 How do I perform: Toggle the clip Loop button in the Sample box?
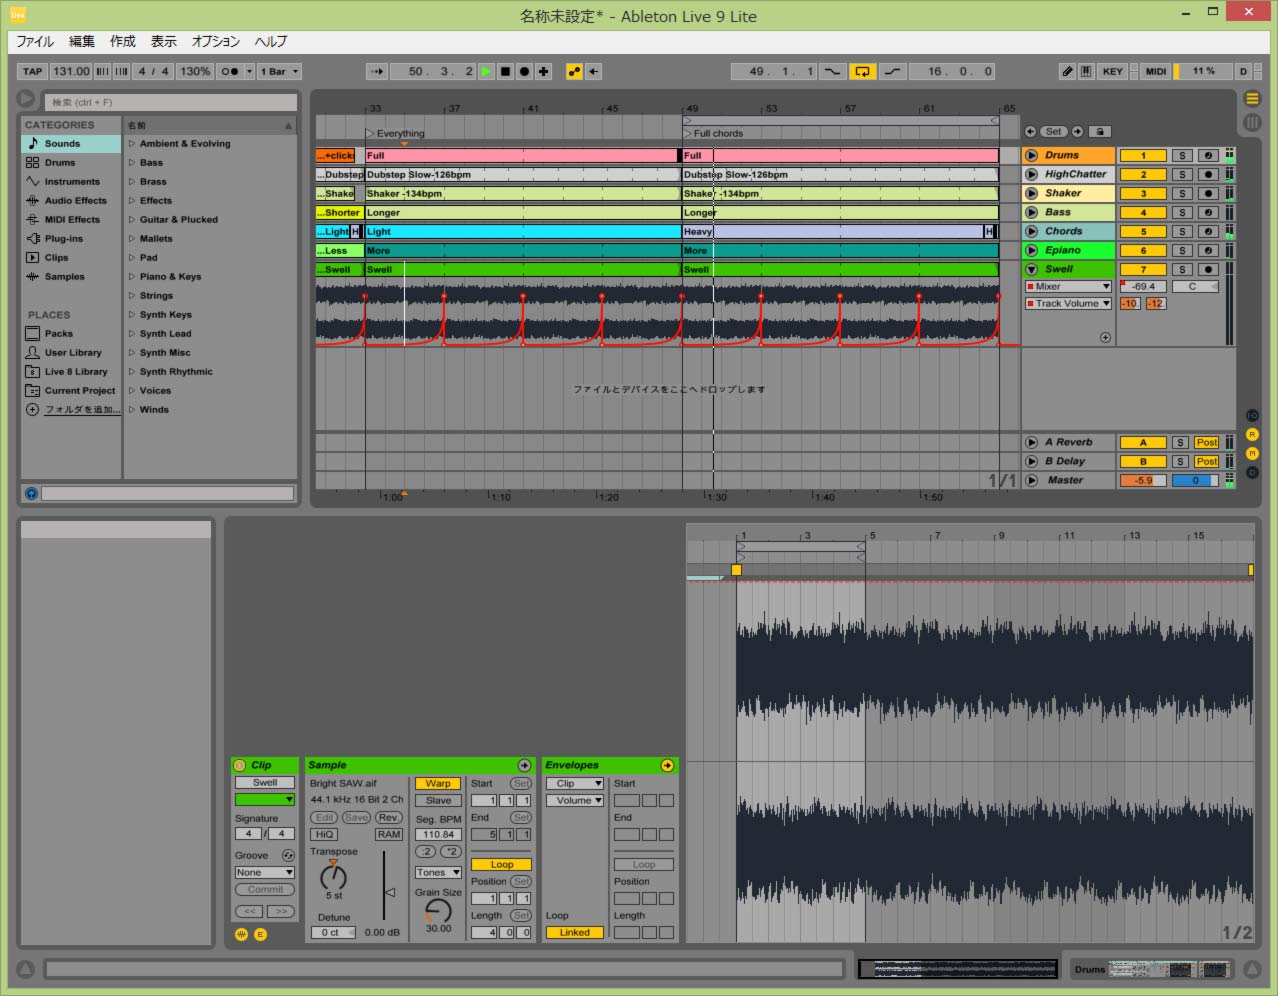point(501,865)
